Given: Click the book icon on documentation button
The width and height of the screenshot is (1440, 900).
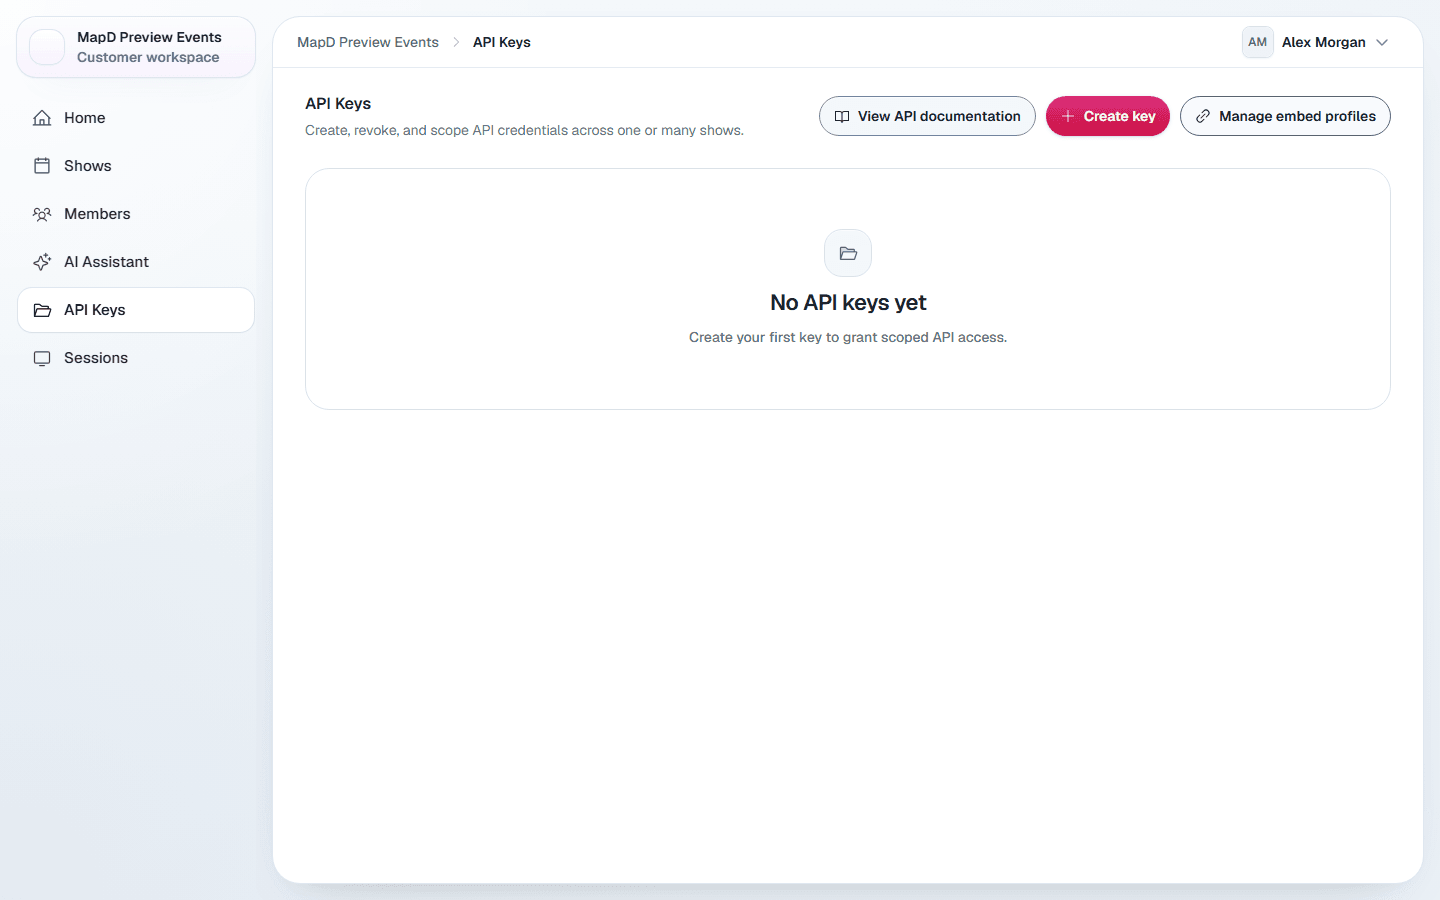Looking at the screenshot, I should 842,116.
